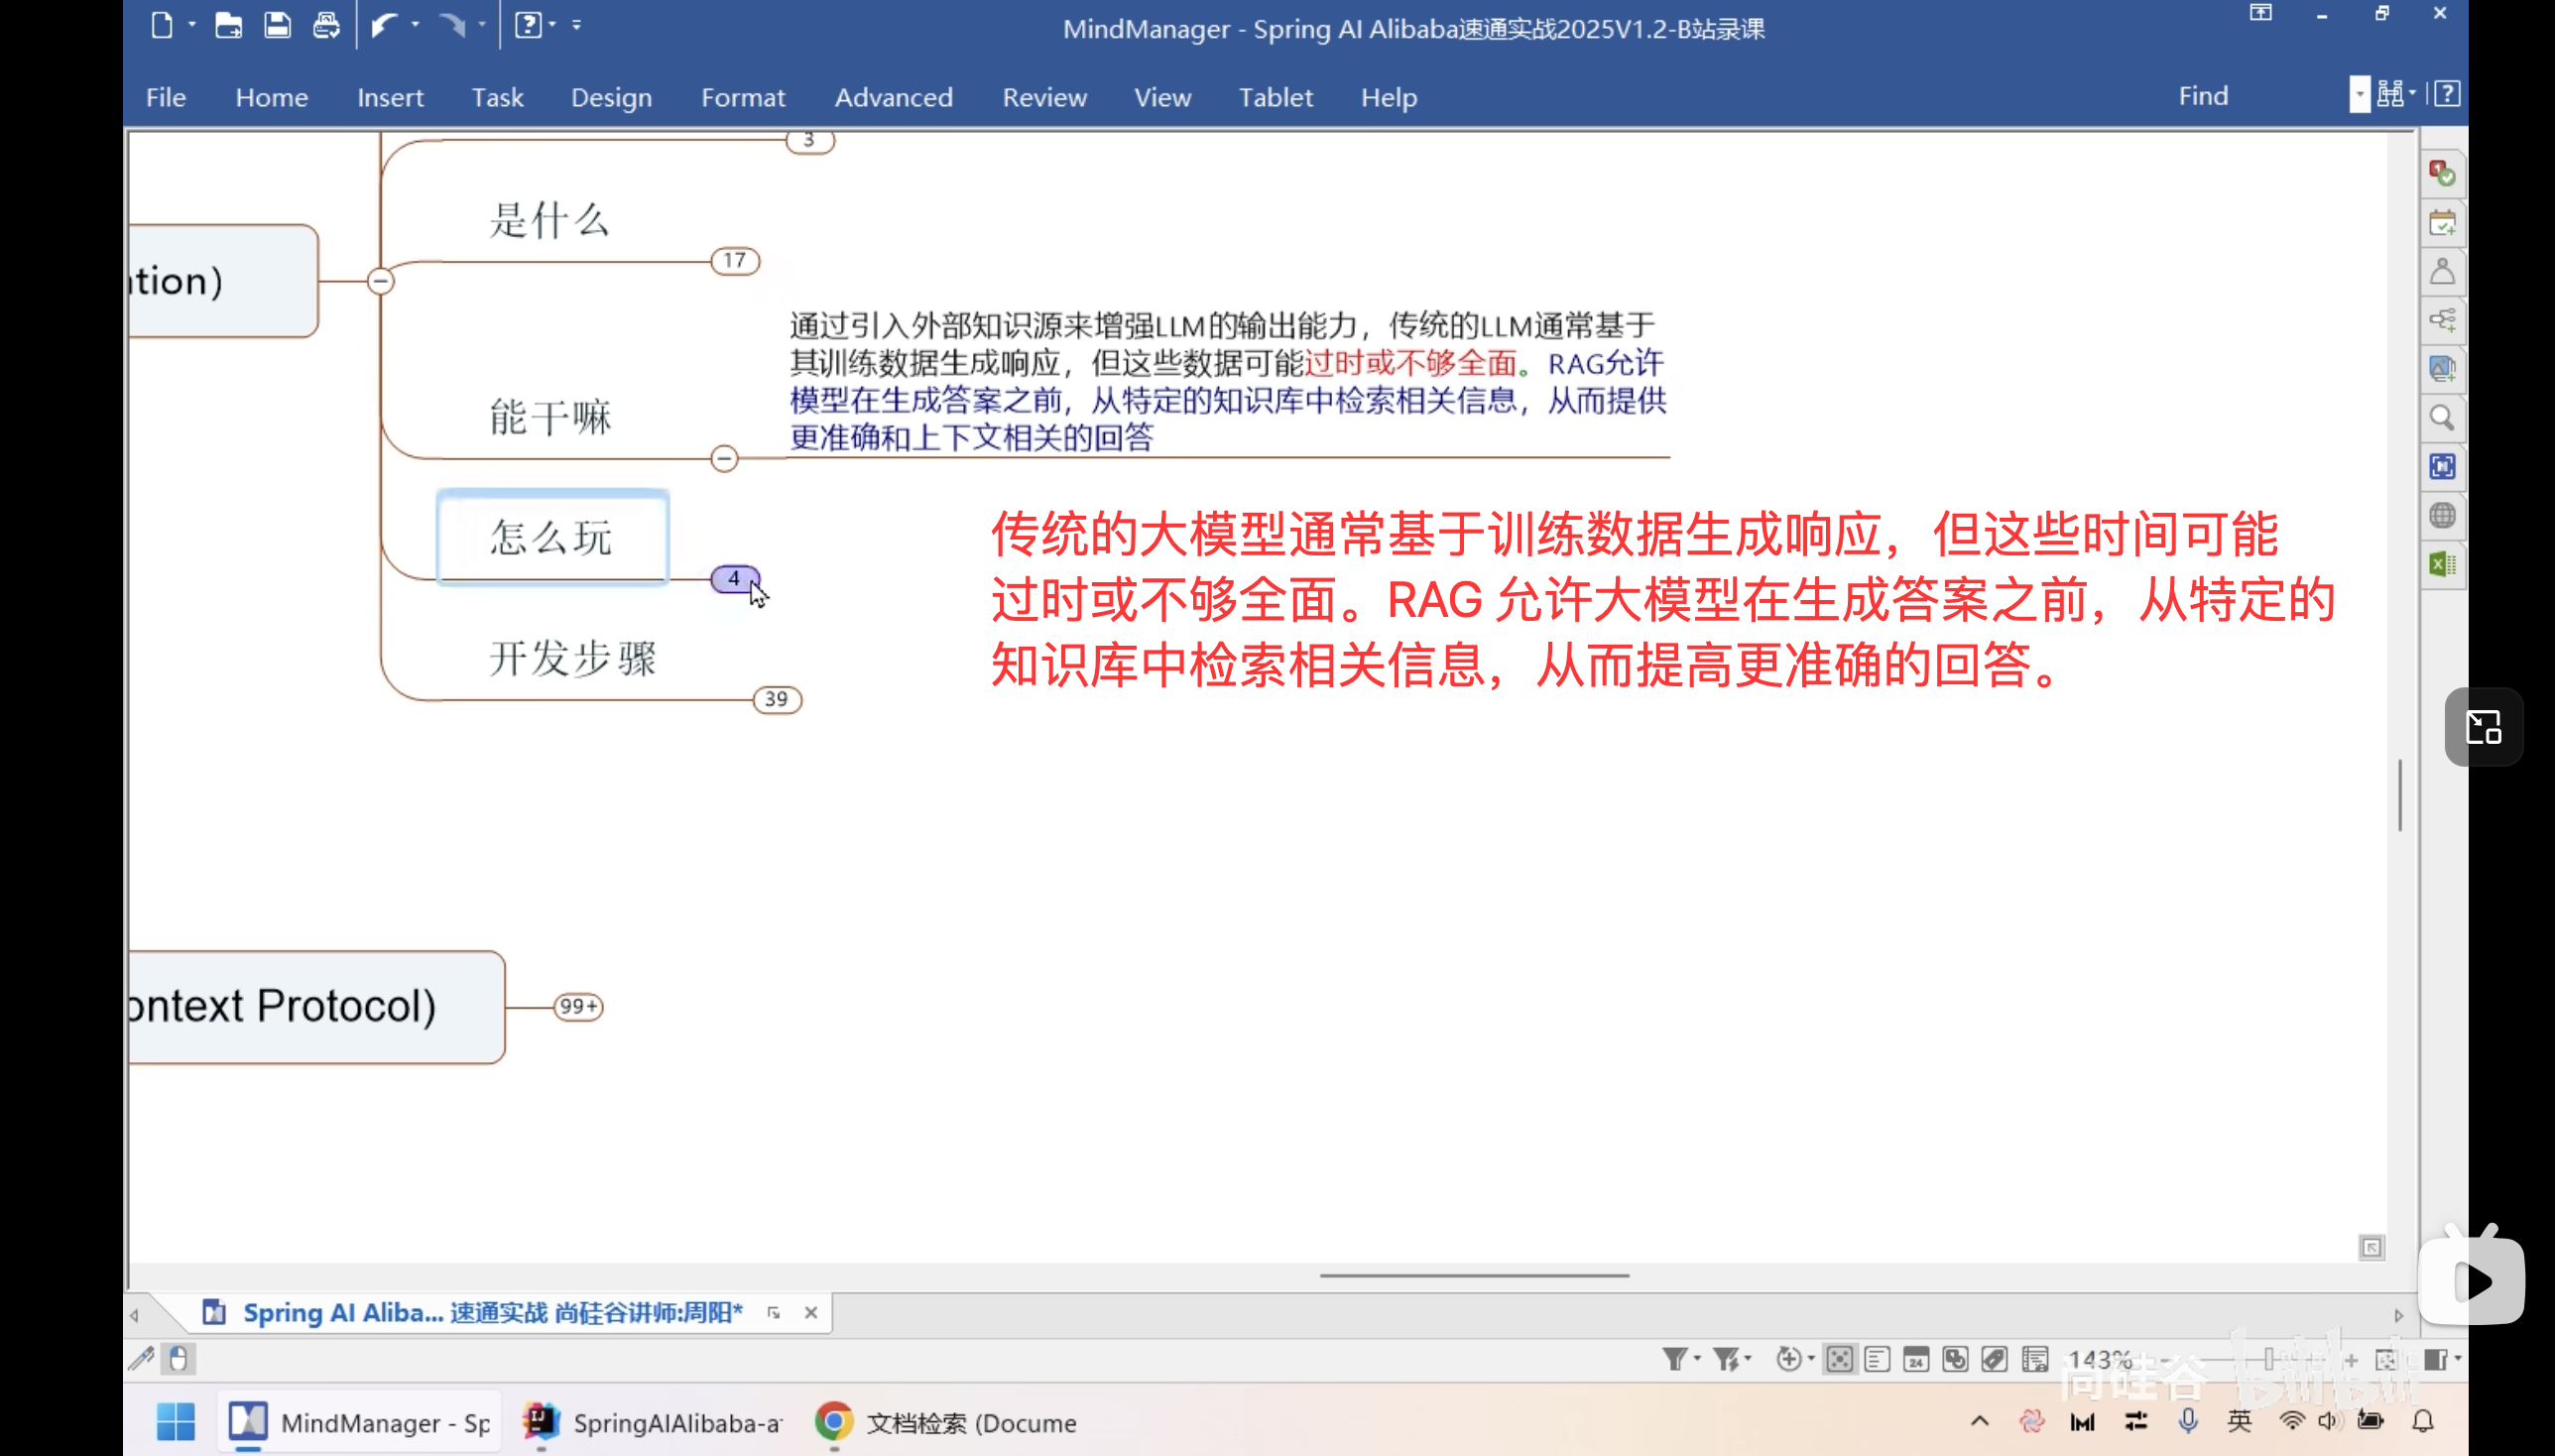
Task: Collapse the 能干嘛 branch with its minus toggle
Action: pyautogui.click(x=723, y=458)
